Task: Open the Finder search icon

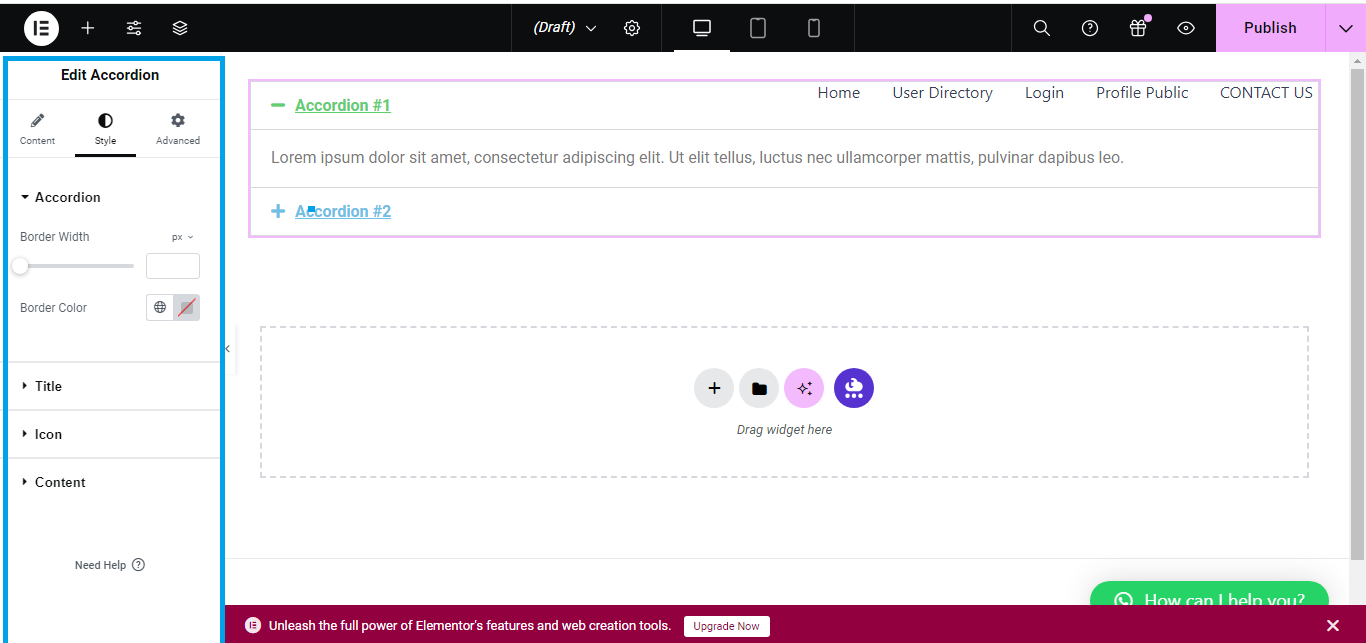Action: point(1041,28)
